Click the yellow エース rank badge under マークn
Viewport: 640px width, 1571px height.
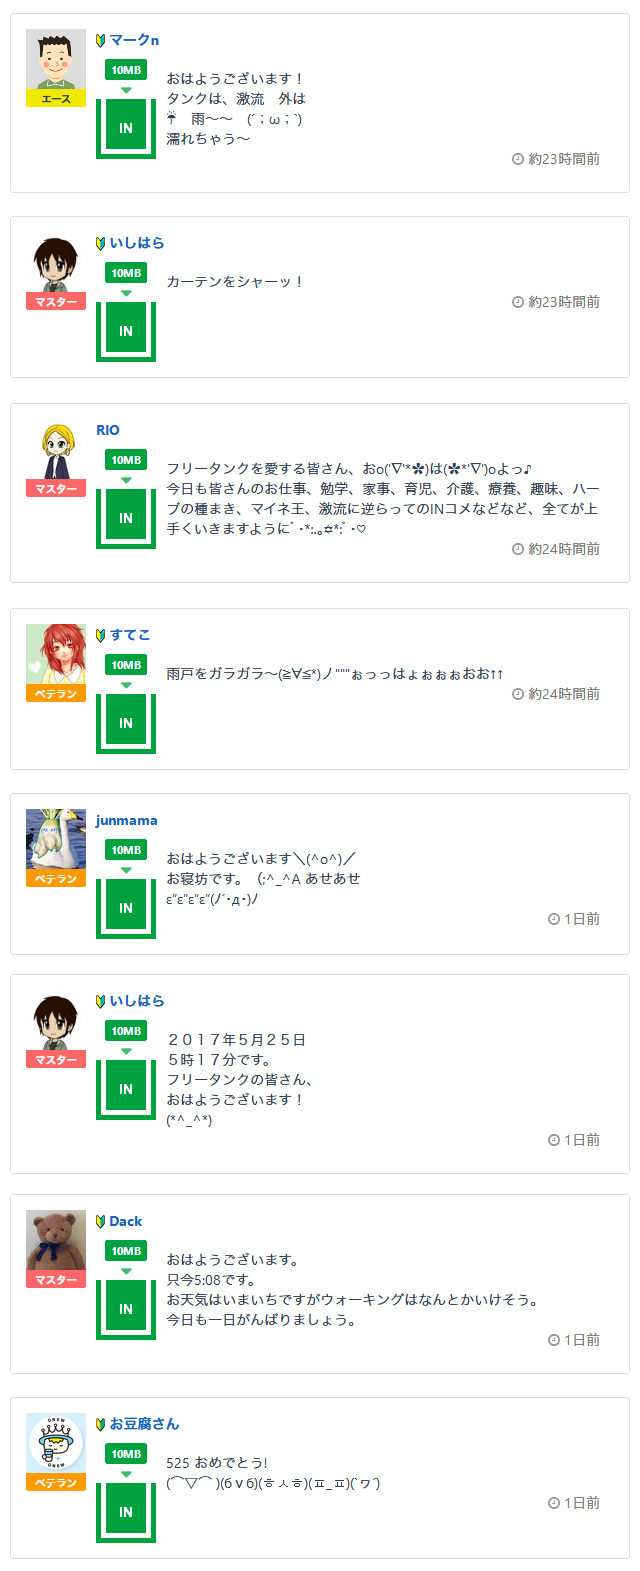pos(56,99)
